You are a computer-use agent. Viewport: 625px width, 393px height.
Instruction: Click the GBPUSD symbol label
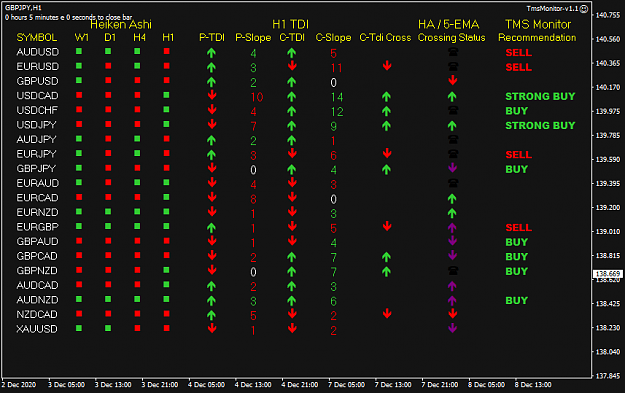click(37, 81)
